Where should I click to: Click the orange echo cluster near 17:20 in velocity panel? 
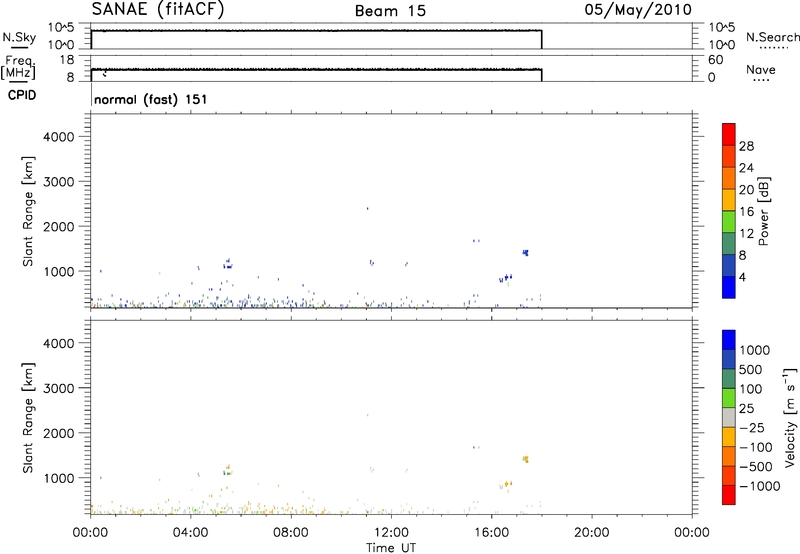pos(526,459)
